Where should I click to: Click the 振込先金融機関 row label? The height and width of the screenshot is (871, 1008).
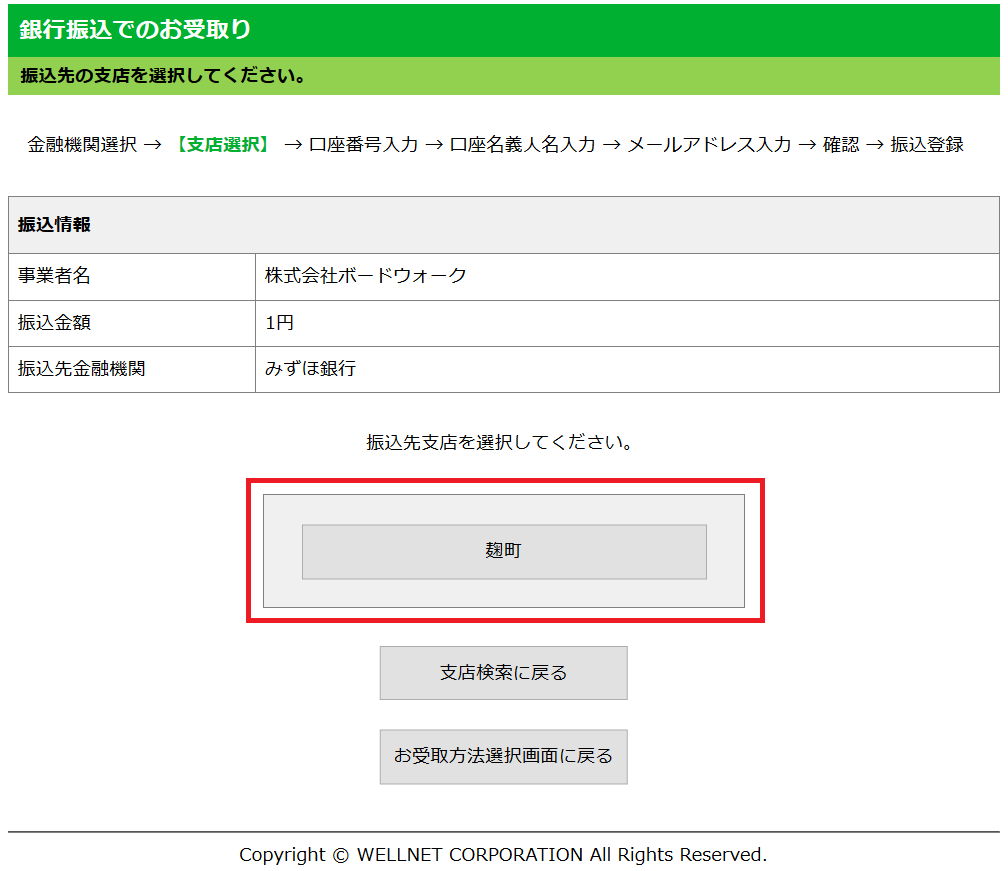point(82,369)
